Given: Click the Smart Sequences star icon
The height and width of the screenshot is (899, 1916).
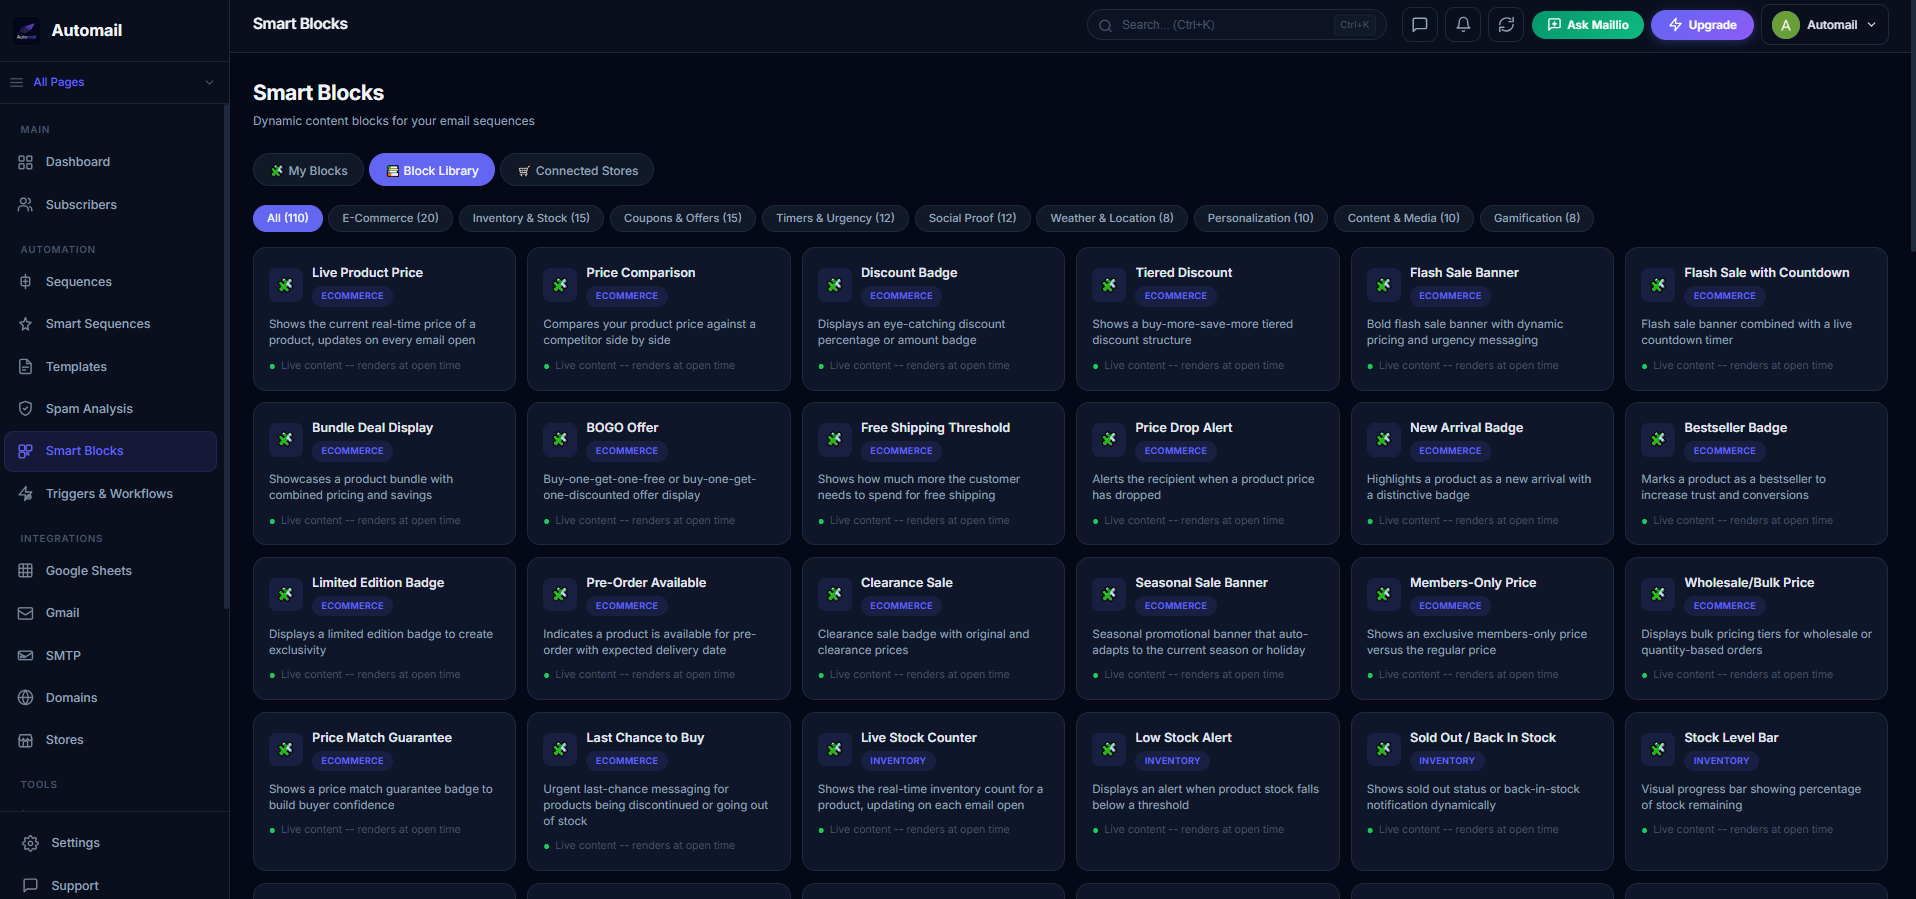Looking at the screenshot, I should [26, 324].
